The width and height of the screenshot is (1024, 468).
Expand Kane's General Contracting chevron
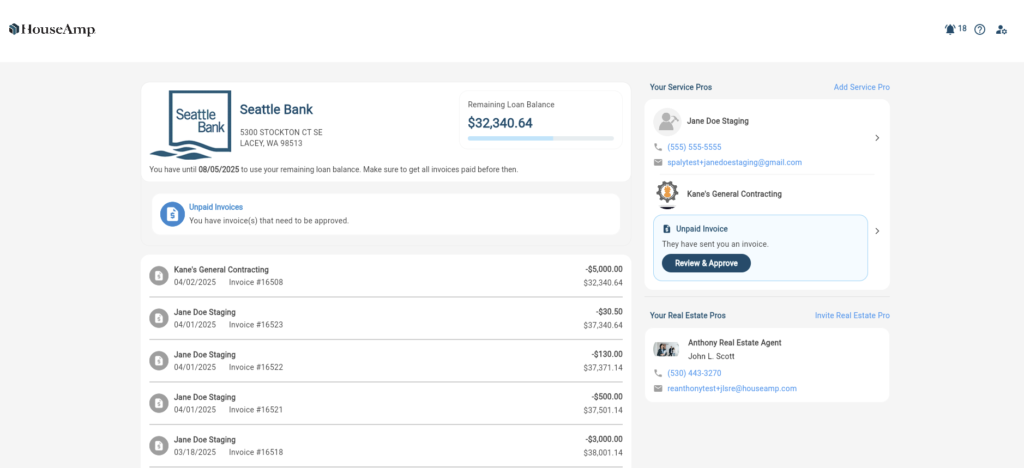click(877, 231)
